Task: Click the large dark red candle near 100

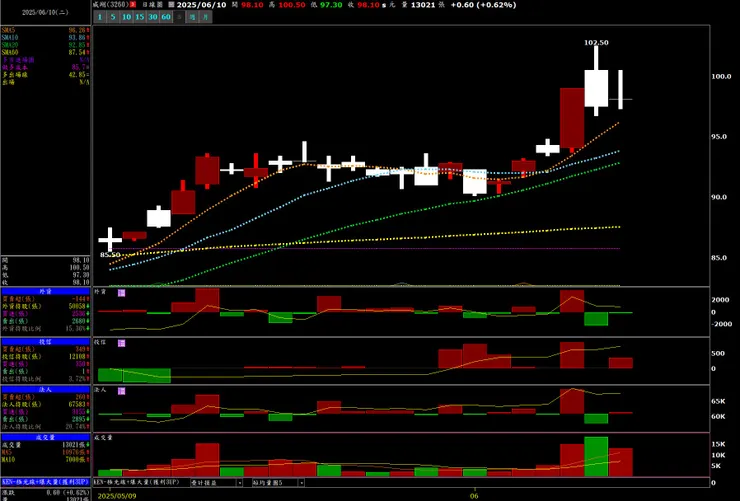Action: coord(572,118)
